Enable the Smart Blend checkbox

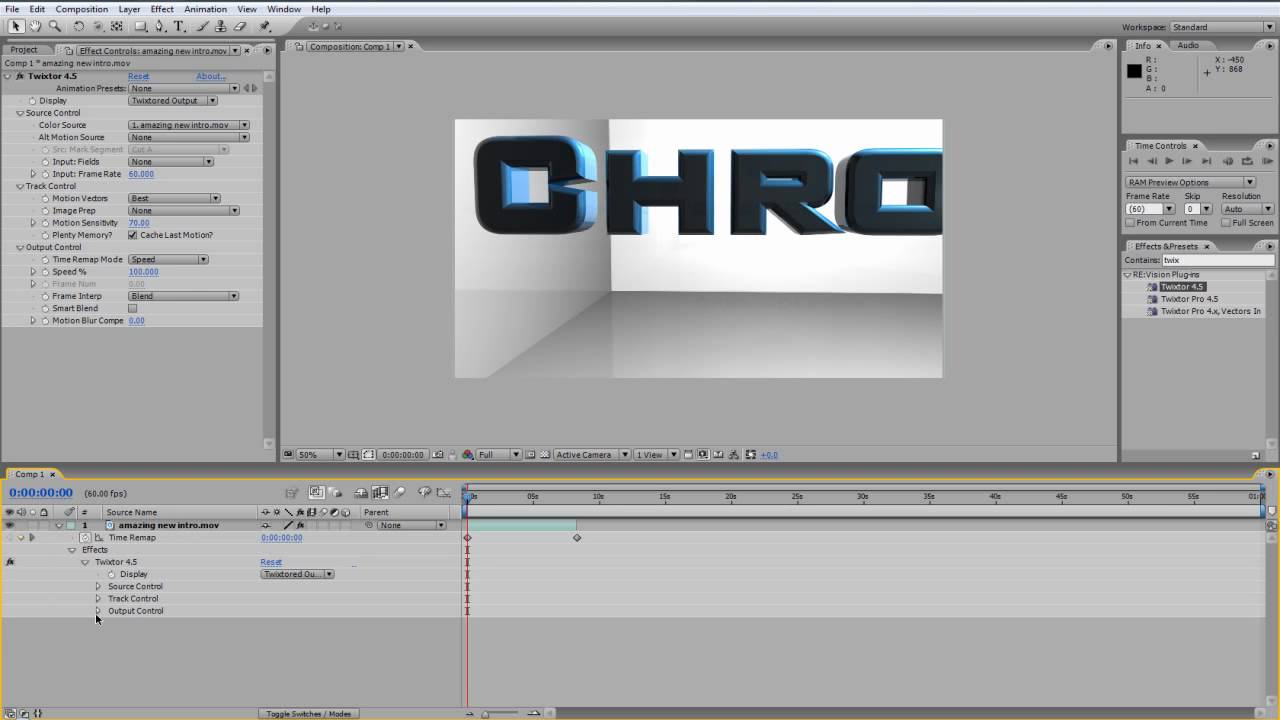coord(132,308)
